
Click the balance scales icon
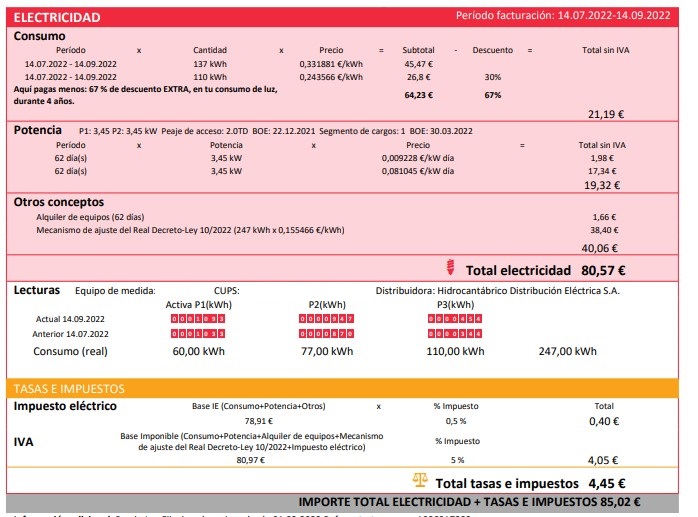pos(420,480)
